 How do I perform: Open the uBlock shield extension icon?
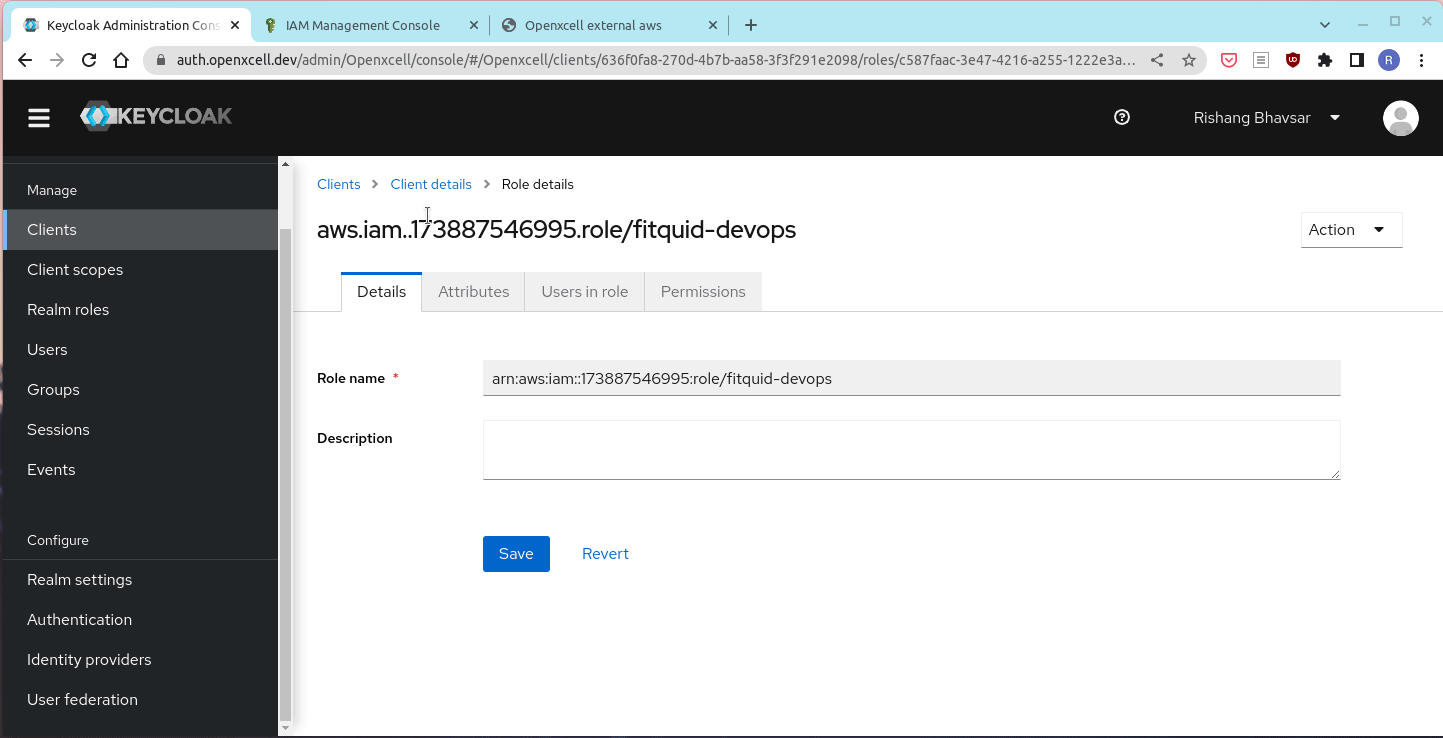[x=1293, y=60]
